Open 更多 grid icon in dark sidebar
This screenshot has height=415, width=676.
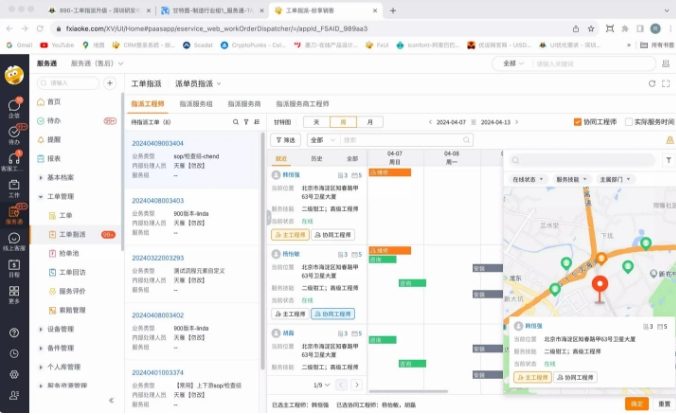click(14, 294)
